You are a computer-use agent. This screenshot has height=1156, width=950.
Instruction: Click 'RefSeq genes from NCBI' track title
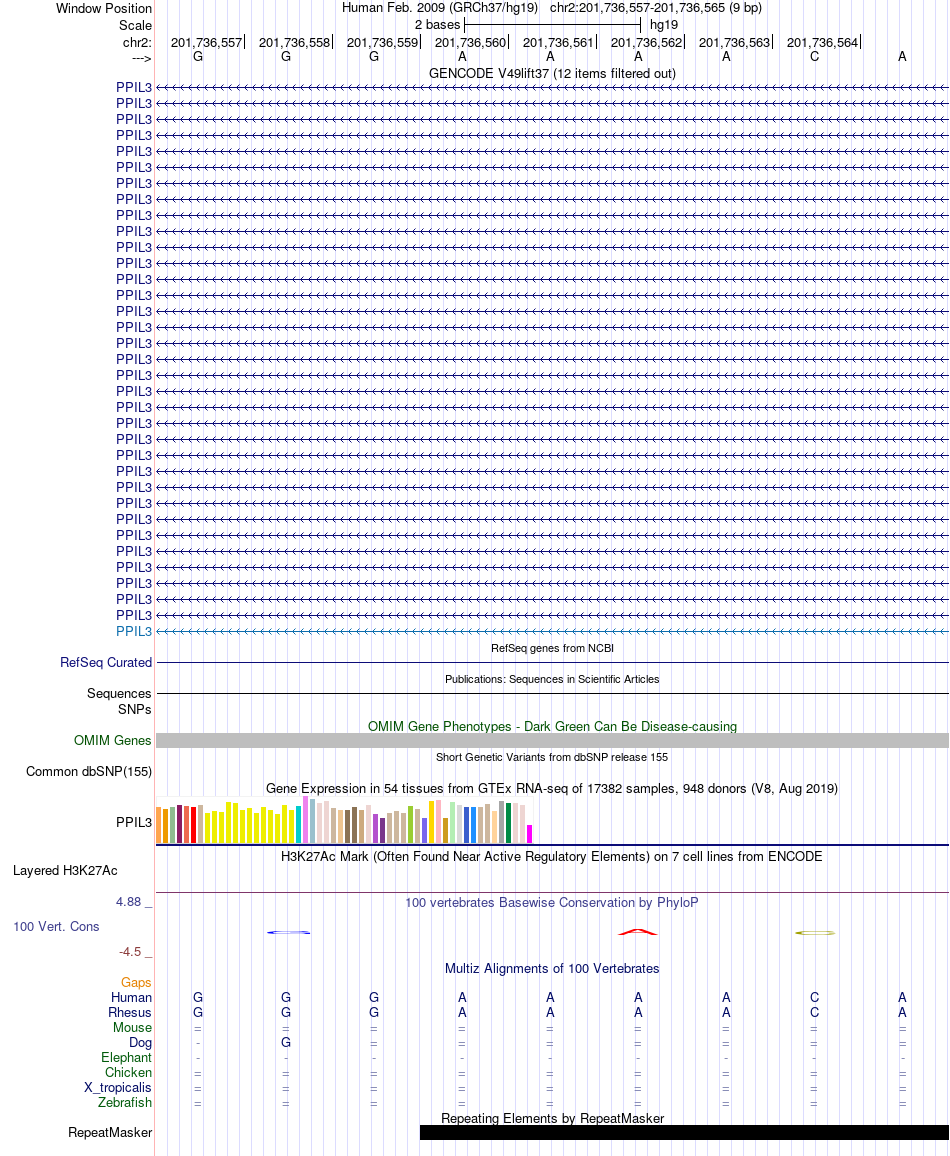552,648
